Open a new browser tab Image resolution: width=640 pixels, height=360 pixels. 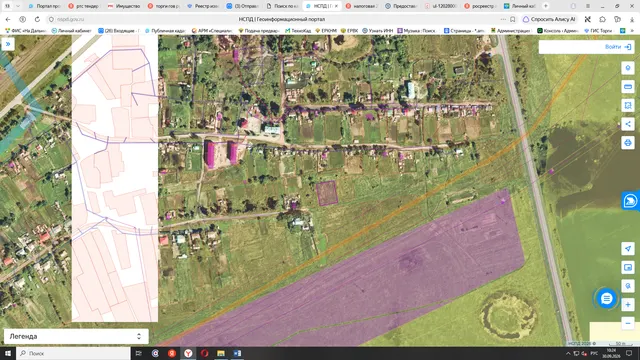click(546, 6)
